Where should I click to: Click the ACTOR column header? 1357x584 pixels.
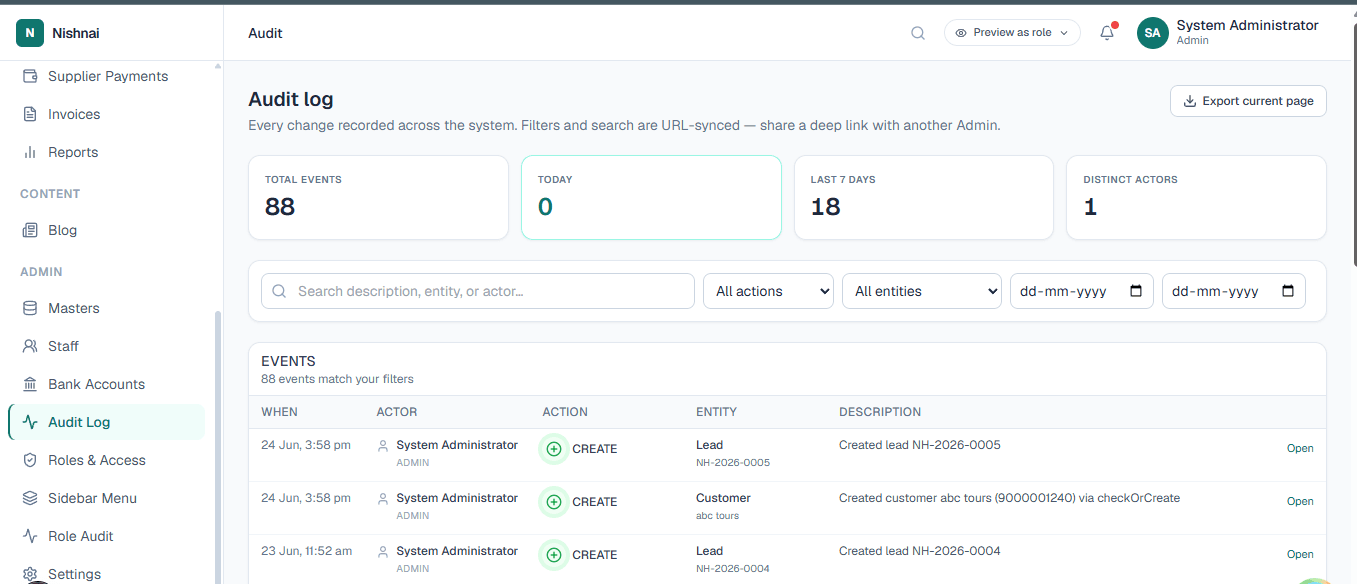397,412
